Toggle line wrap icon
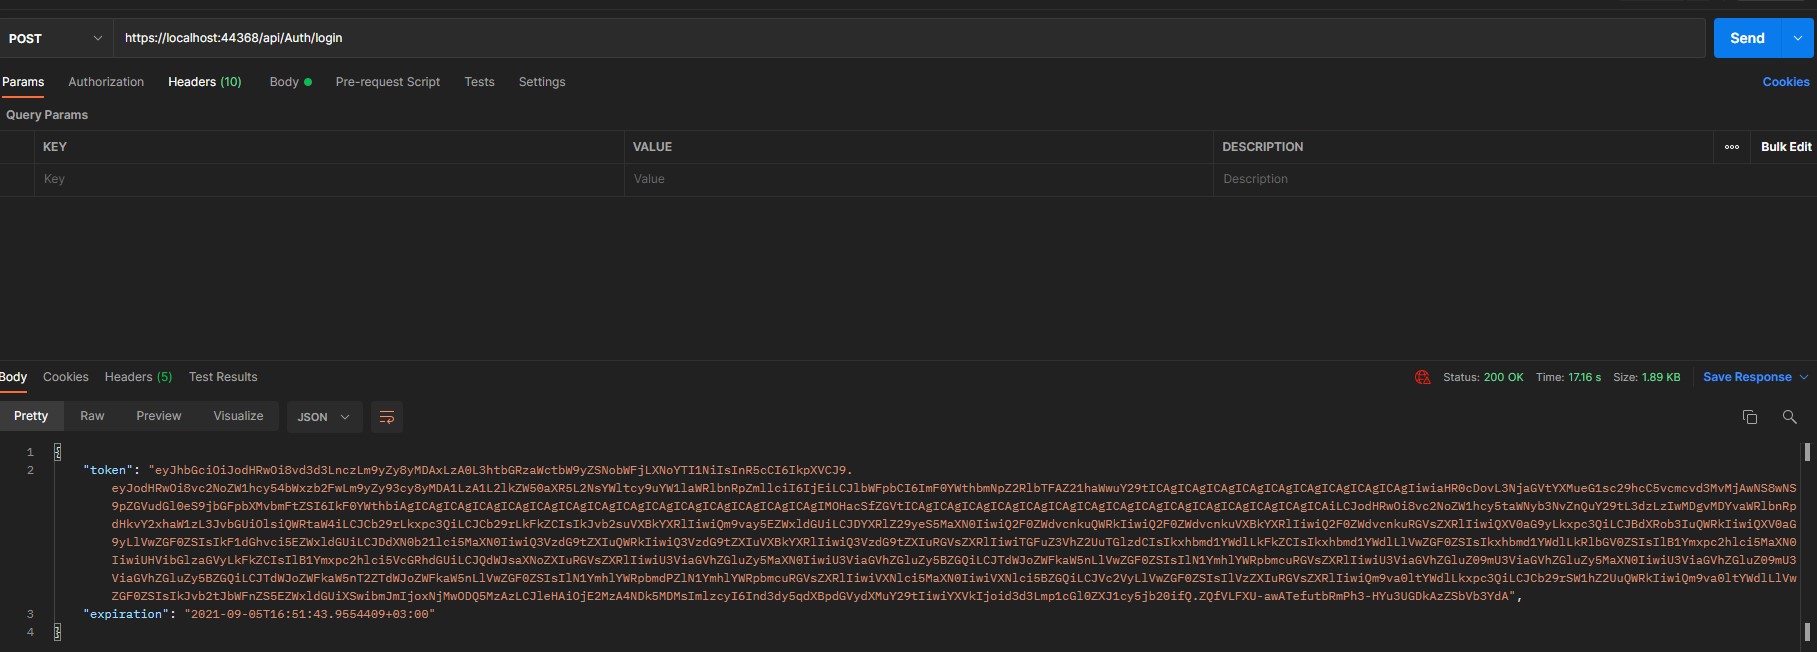Image resolution: width=1817 pixels, height=652 pixels. 387,417
